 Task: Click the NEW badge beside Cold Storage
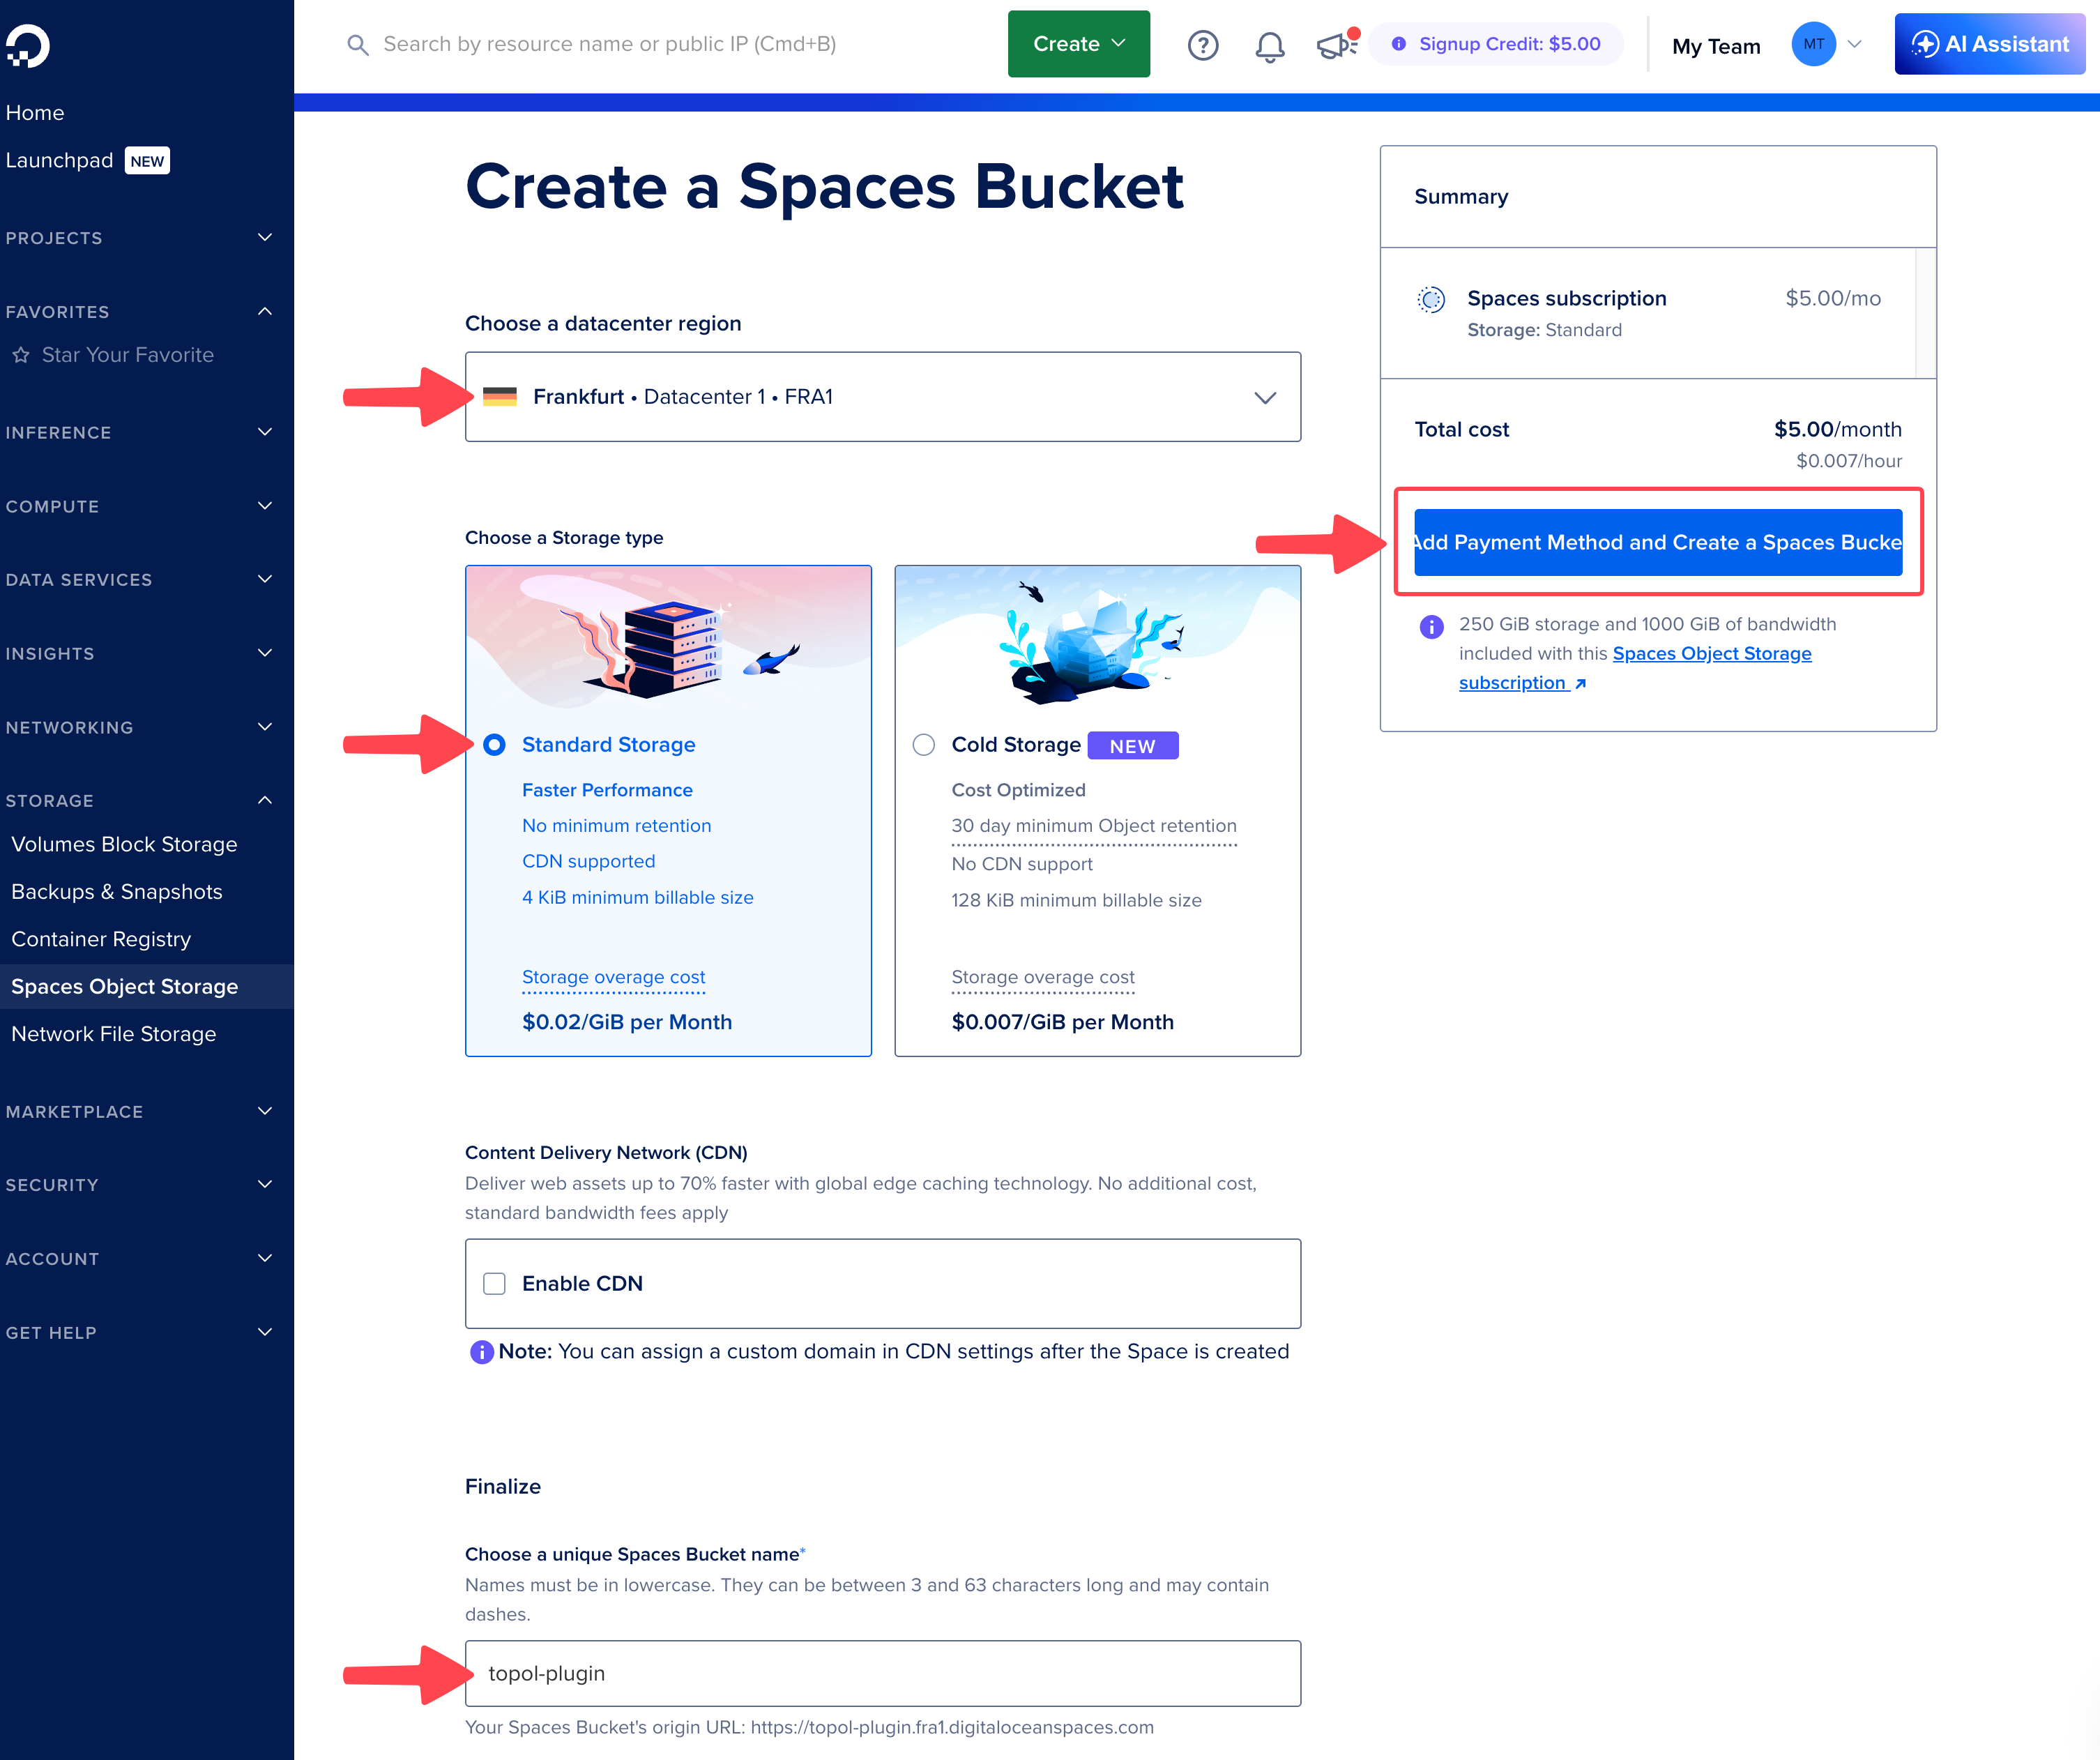pos(1132,746)
